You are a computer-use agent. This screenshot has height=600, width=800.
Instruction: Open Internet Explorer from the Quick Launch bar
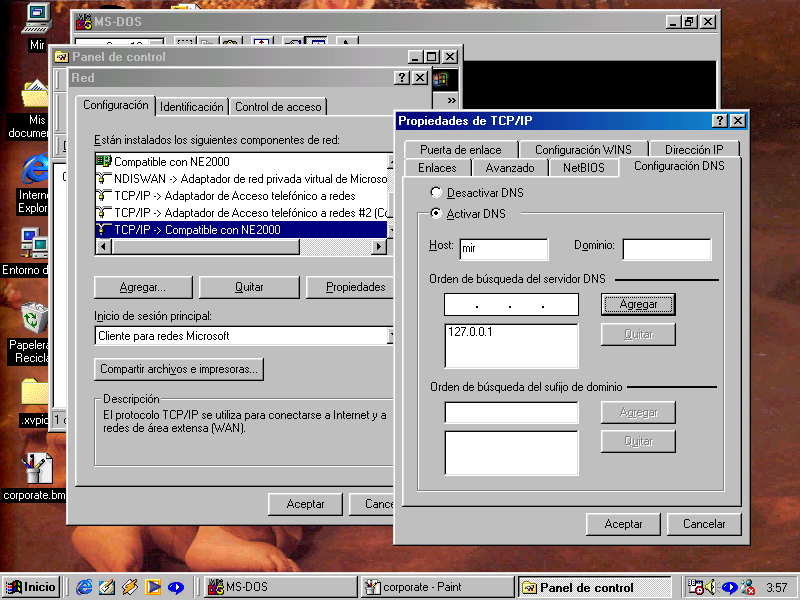[x=86, y=587]
